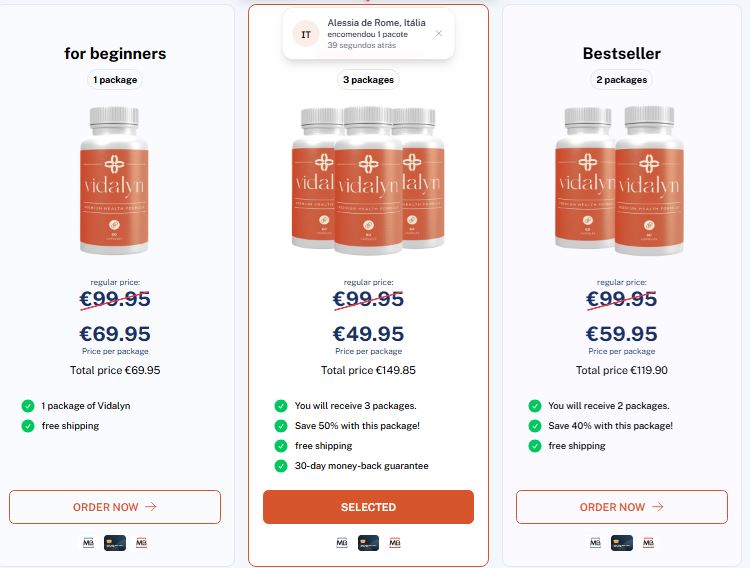The image size is (750, 568).
Task: Click ORDER NOW for the Bestseller package
Action: click(621, 507)
